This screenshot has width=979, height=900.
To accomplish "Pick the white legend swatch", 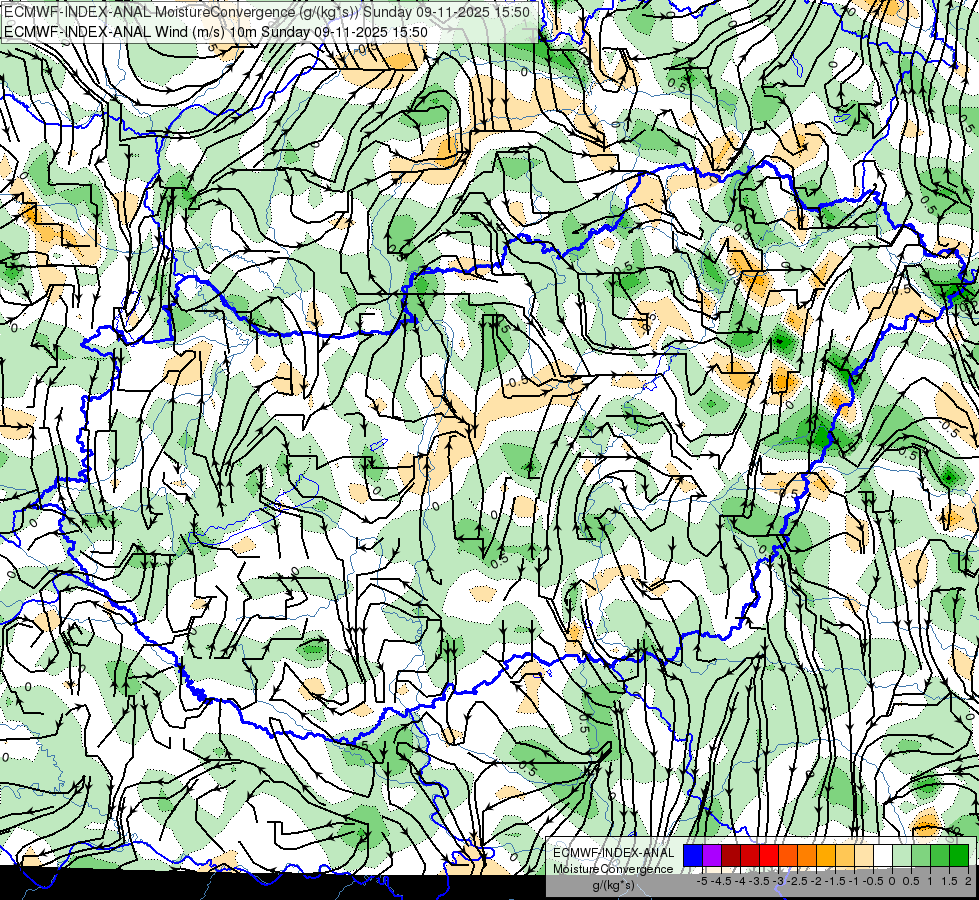I will coord(883,856).
